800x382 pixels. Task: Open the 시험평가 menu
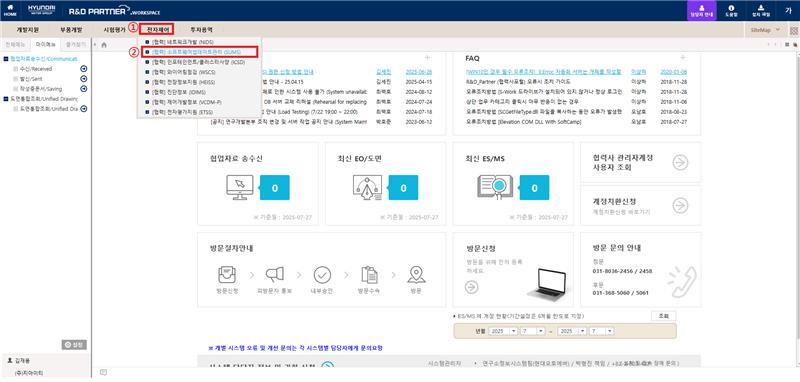click(114, 30)
